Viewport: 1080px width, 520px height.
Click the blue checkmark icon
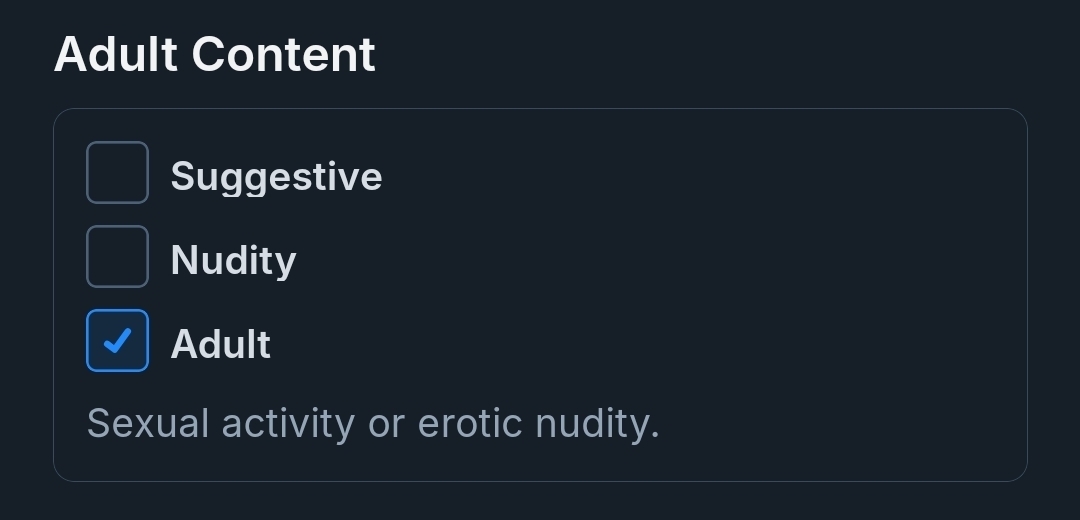click(117, 341)
